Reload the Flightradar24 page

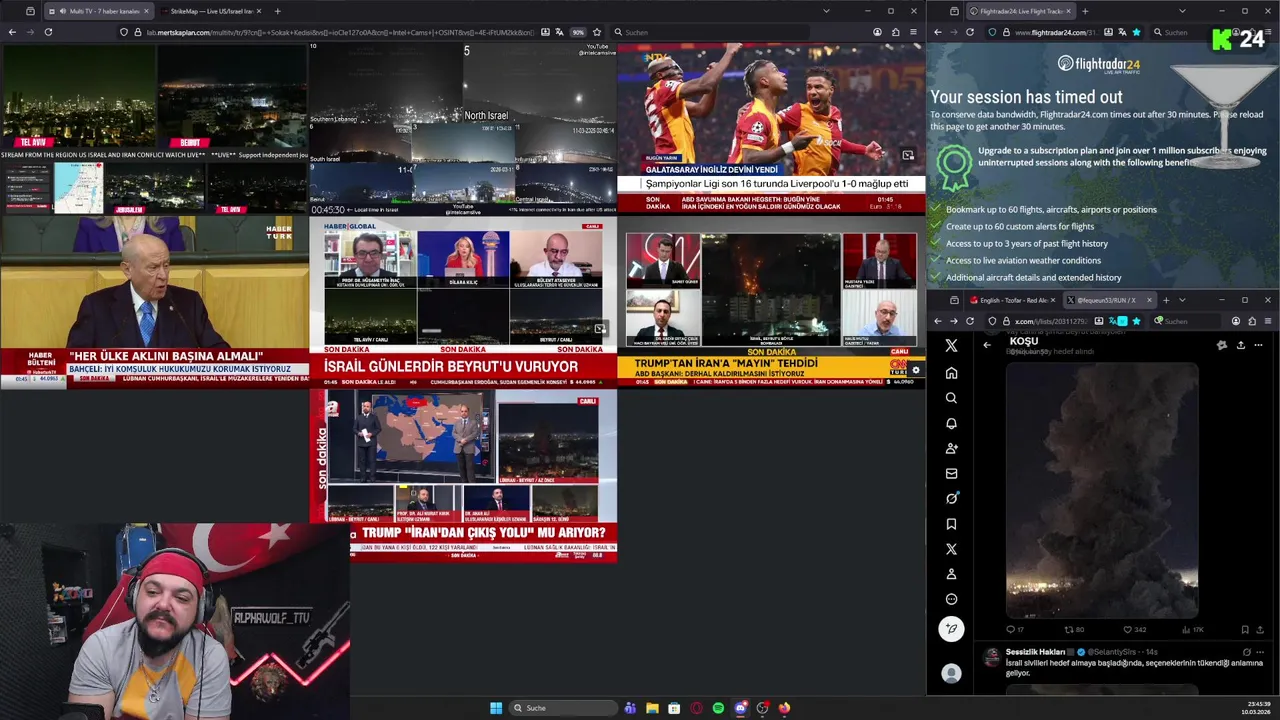(x=970, y=32)
